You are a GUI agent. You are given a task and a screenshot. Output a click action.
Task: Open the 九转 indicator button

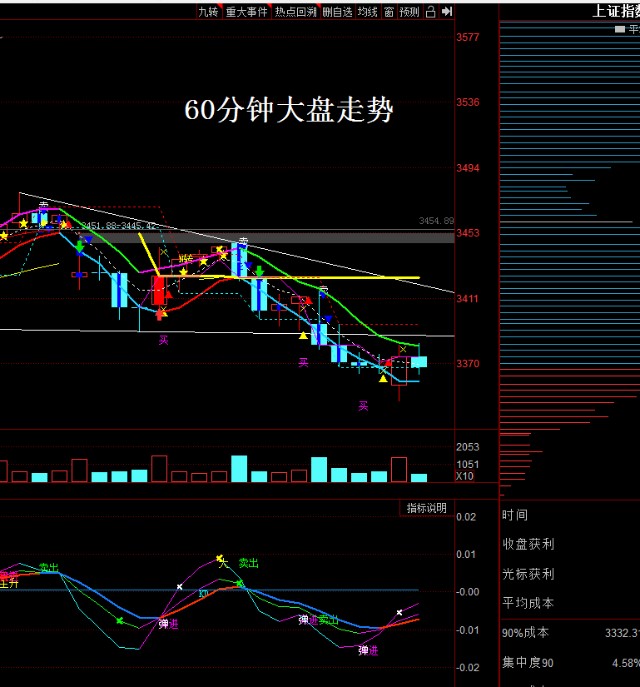click(207, 12)
